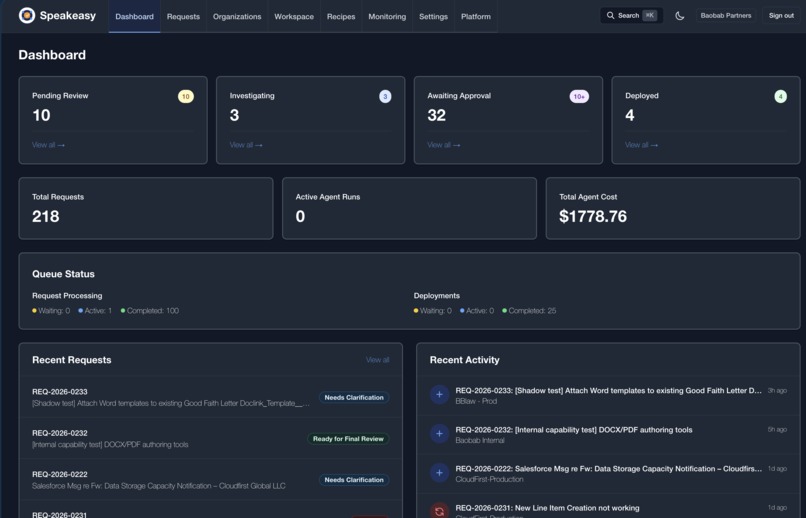The width and height of the screenshot is (806, 518).
Task: Click the Baobab Partners organization button
Action: 725,15
